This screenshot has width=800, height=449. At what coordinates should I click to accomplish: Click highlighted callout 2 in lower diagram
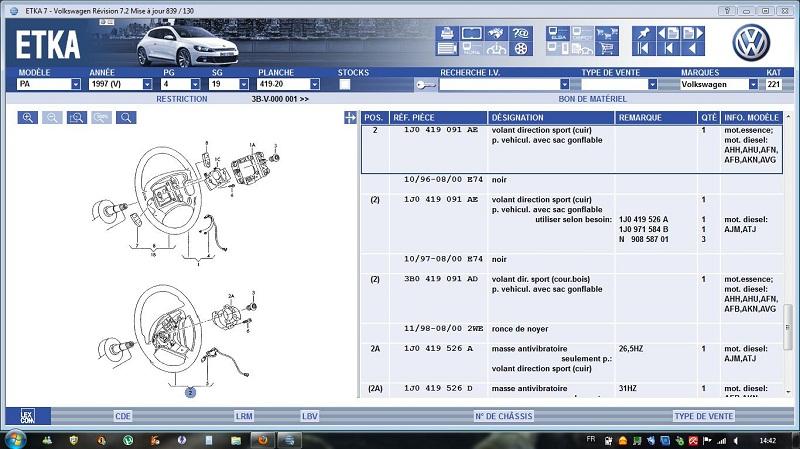pos(190,392)
